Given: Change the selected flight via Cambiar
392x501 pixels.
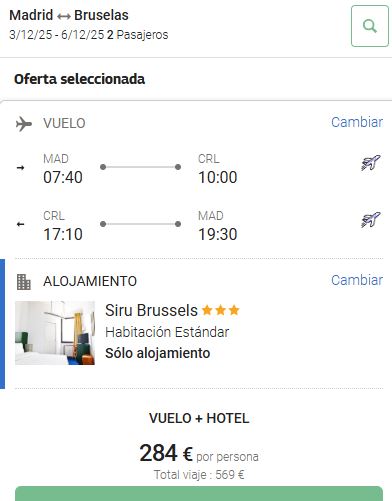Looking at the screenshot, I should [357, 122].
